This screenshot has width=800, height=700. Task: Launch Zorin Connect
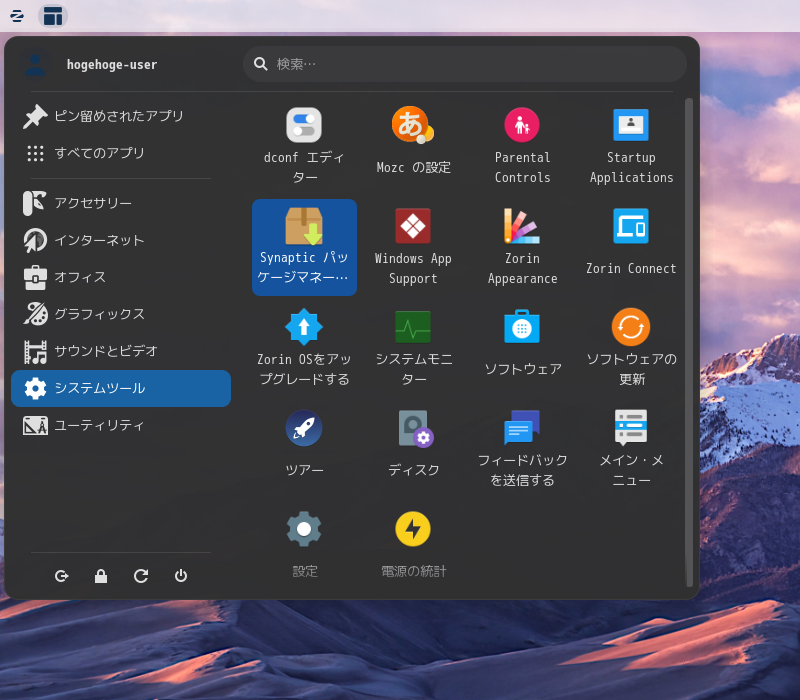631,247
